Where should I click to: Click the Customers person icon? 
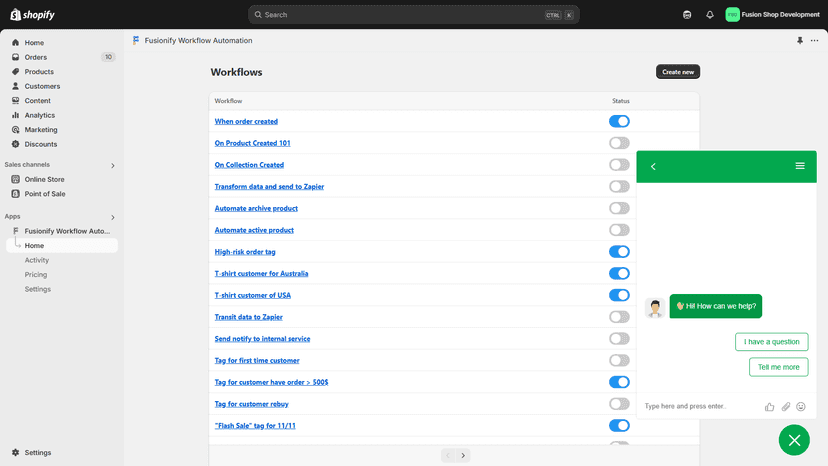click(15, 86)
